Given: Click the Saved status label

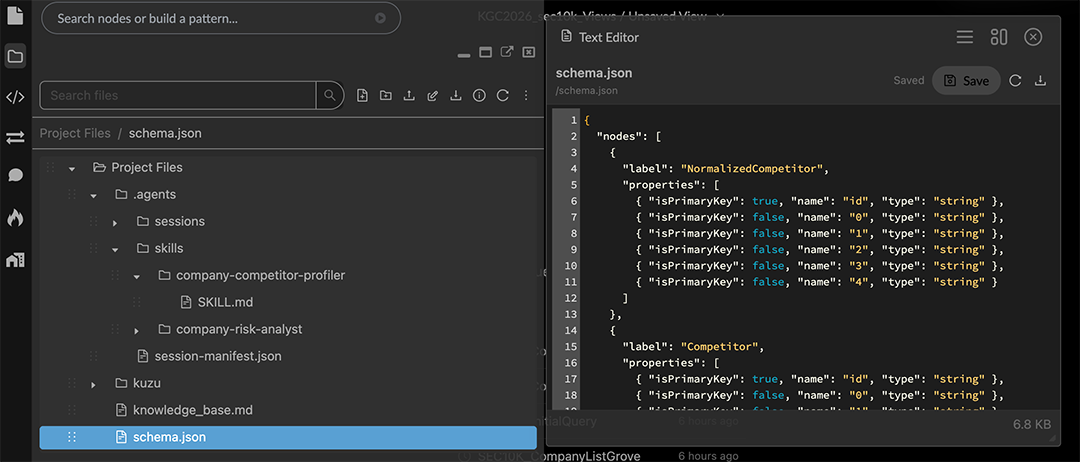Looking at the screenshot, I should point(909,81).
